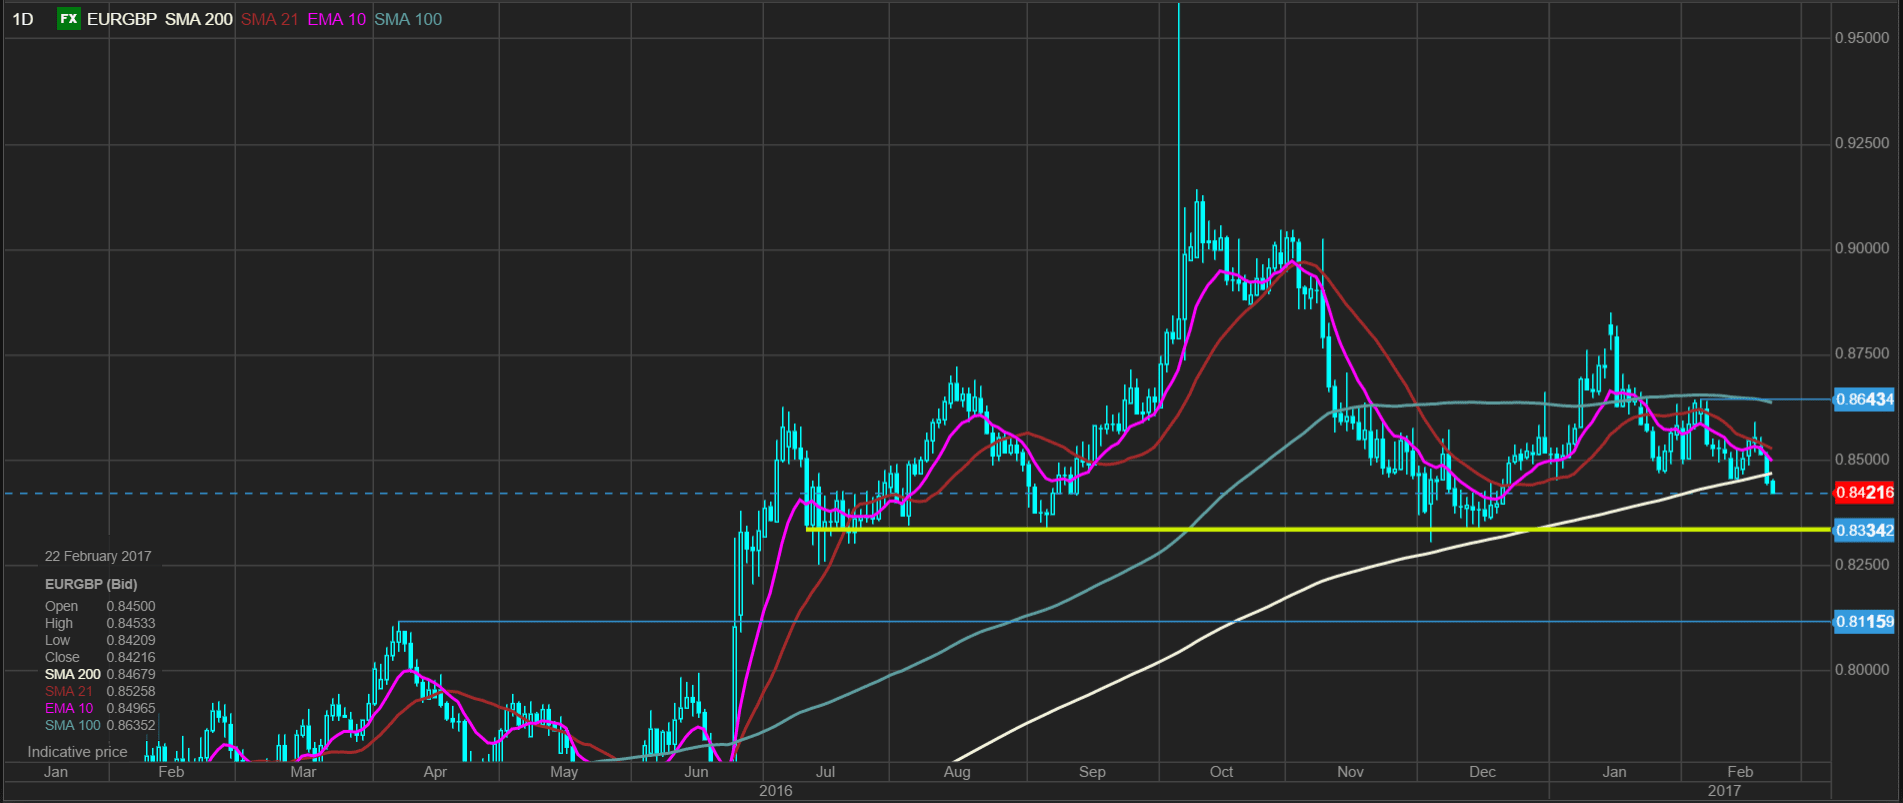Click the 2017 year label on time axis
The width and height of the screenshot is (1903, 803).
[1724, 791]
